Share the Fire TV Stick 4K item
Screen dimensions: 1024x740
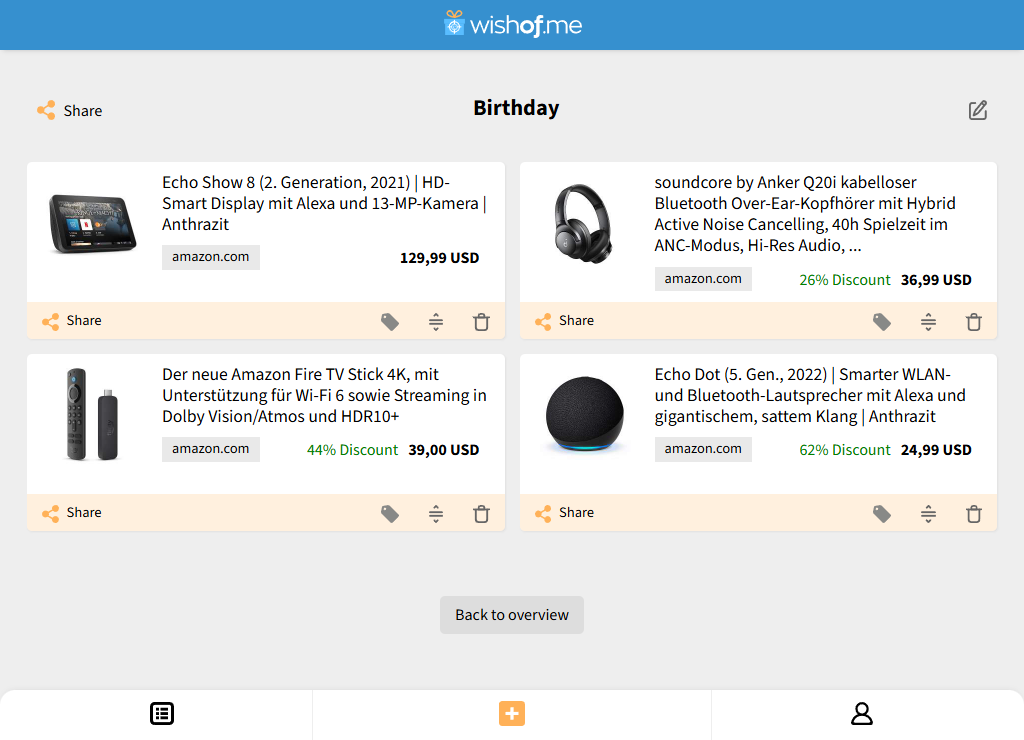tap(71, 513)
